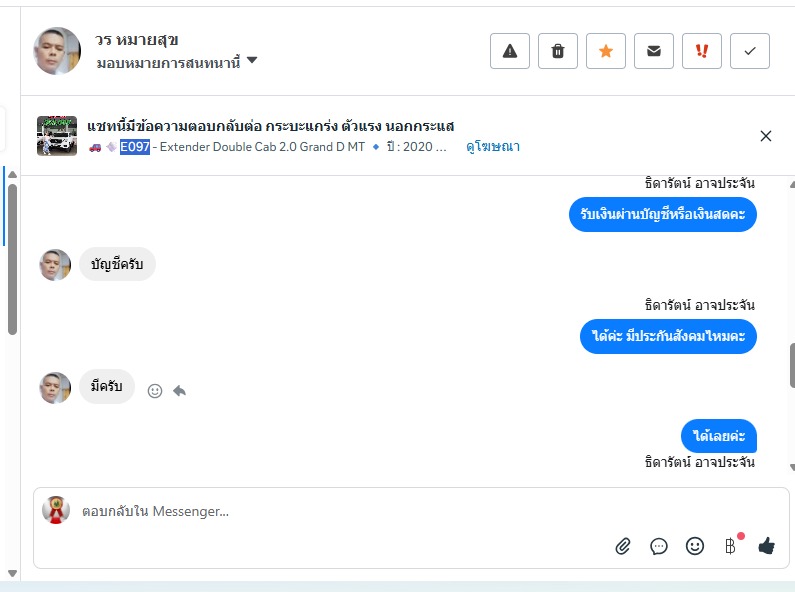Open saved replies speech bubble icon
795x592 pixels.
(659, 546)
